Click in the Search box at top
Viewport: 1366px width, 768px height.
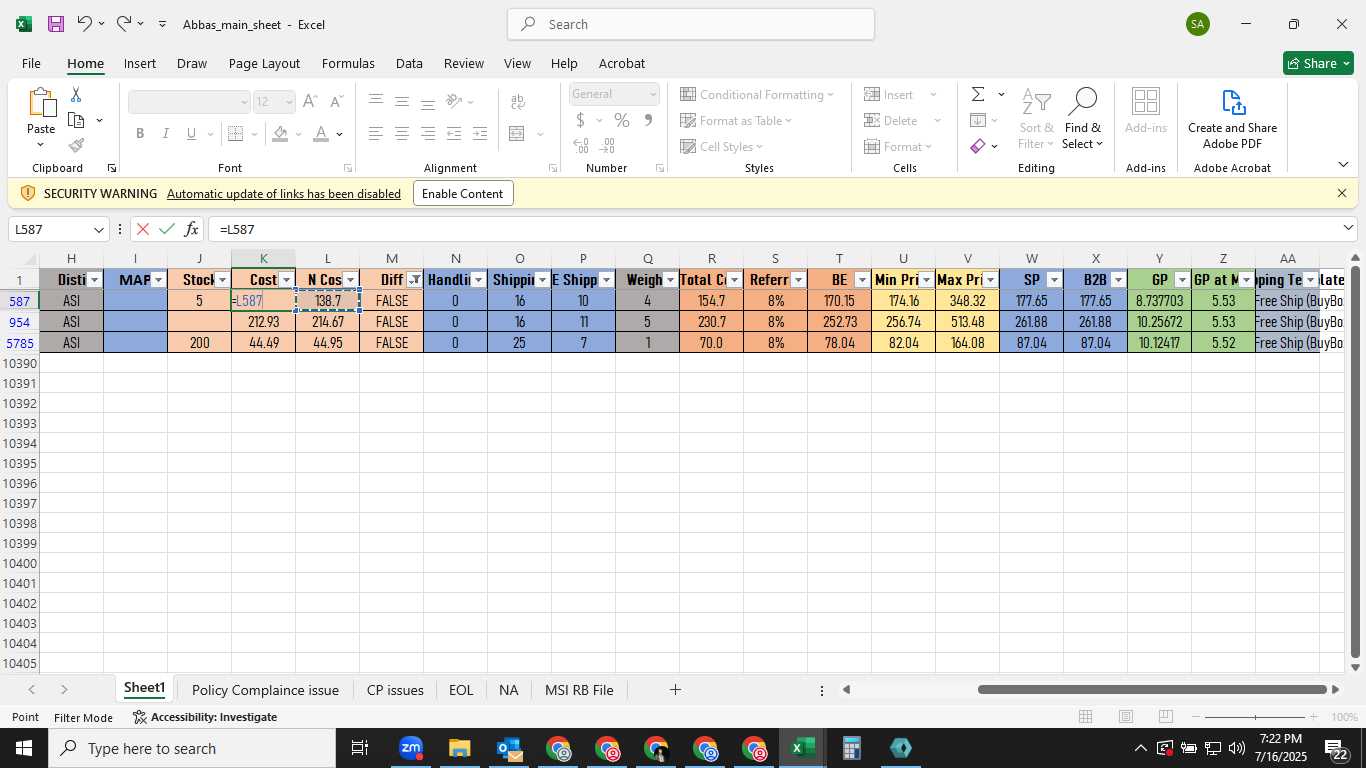pyautogui.click(x=691, y=24)
